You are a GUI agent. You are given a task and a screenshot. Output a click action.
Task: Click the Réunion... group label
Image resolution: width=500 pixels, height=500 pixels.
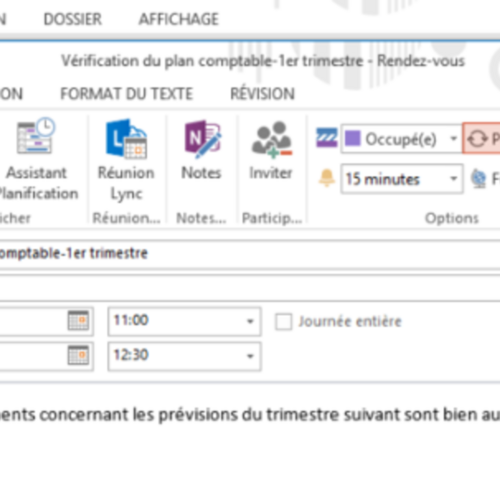[x=127, y=218]
